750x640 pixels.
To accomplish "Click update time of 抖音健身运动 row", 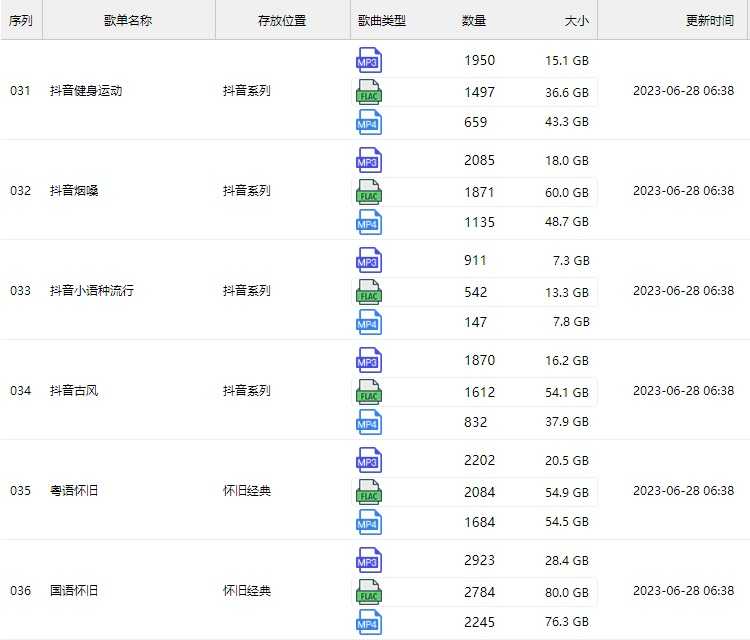I will coord(684,90).
